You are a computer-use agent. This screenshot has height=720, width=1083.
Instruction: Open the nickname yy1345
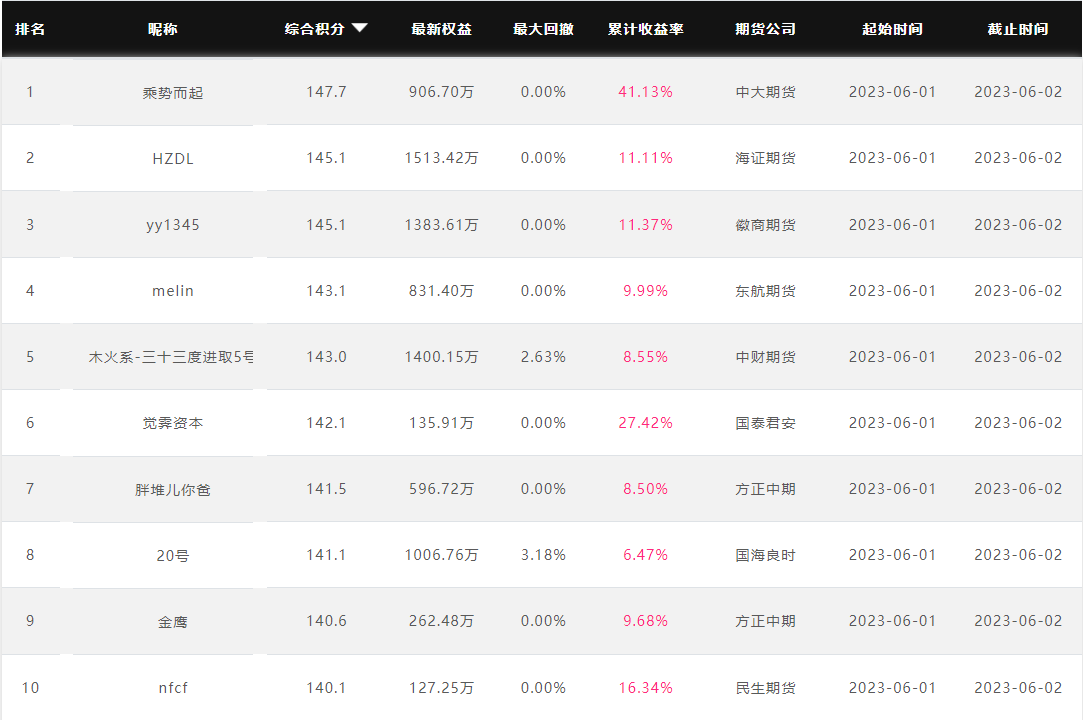pyautogui.click(x=173, y=225)
